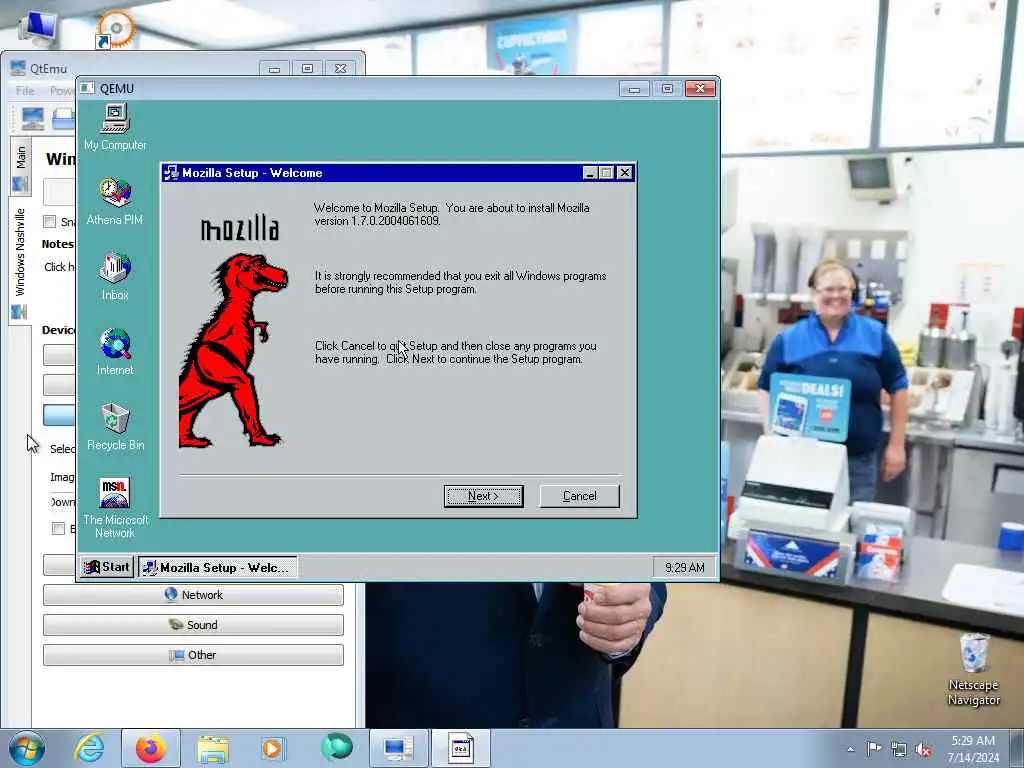Screen dimensions: 1024x768
Task: Open the Other section in QtEmu
Action: pos(193,655)
